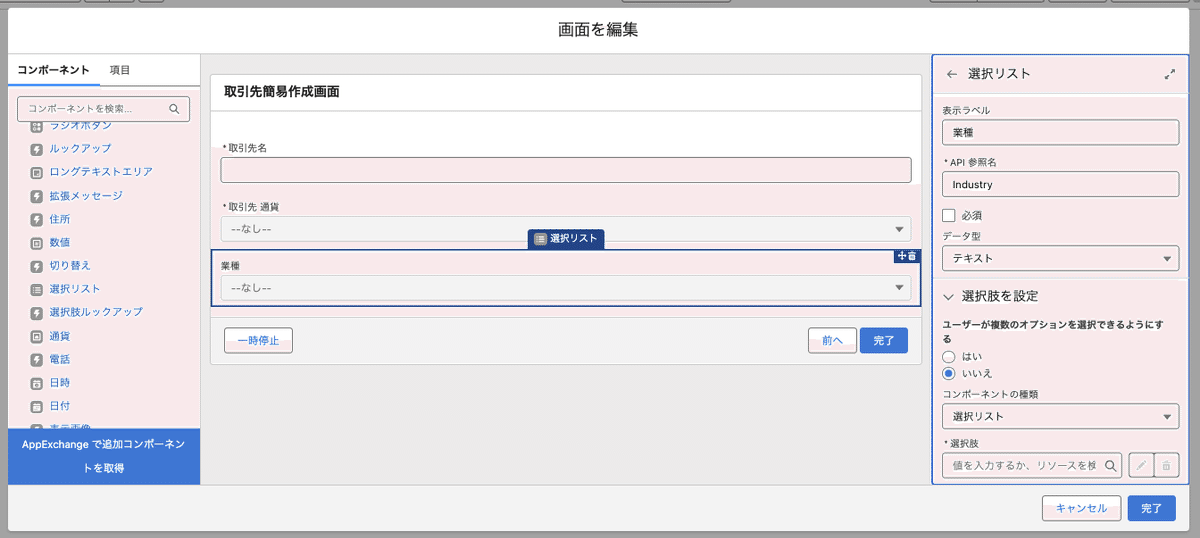Click the 表示ラベル field containing 業種
This screenshot has height=538, width=1200.
[x=1061, y=132]
